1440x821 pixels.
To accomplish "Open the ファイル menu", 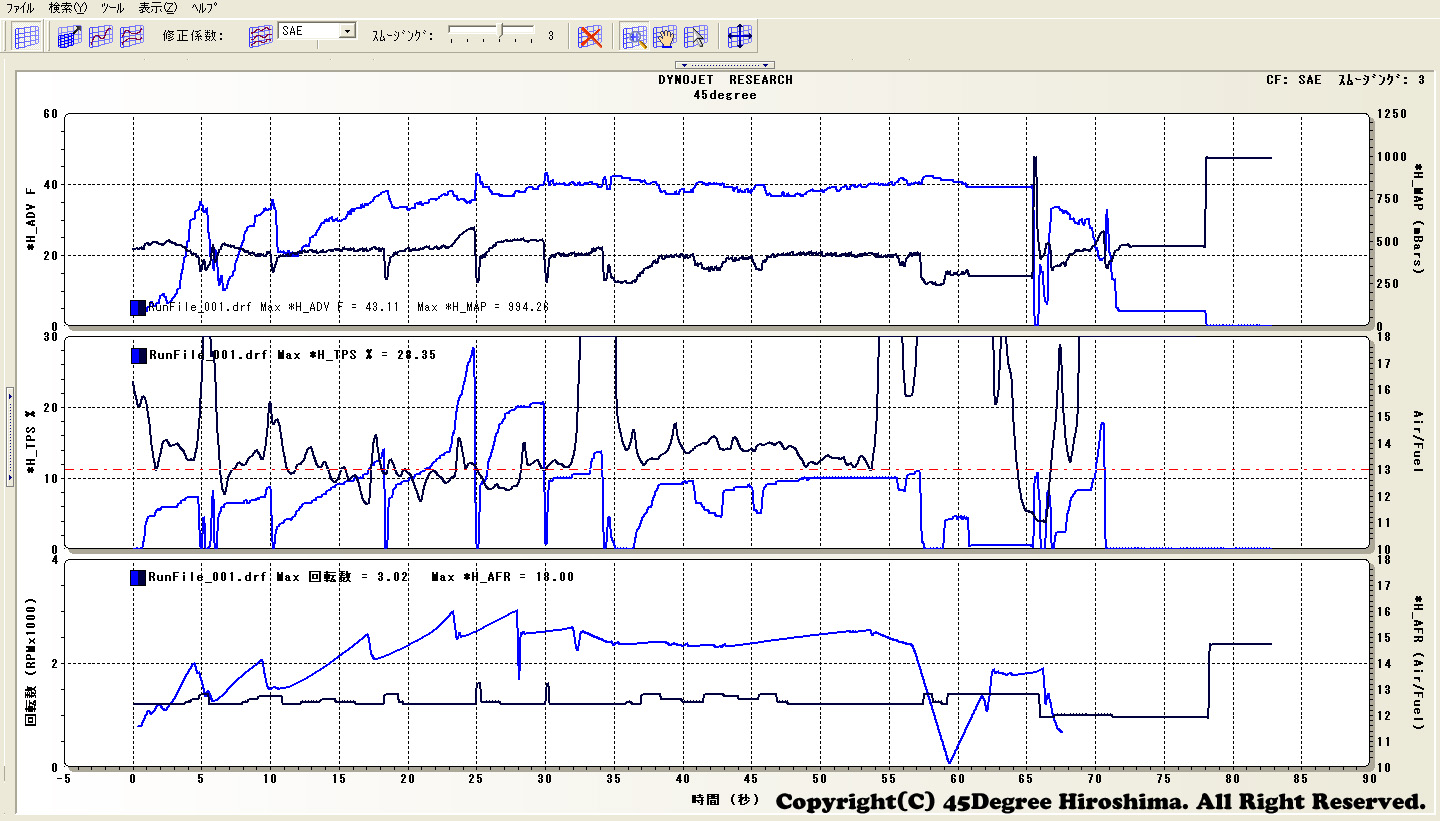I will [20, 7].
